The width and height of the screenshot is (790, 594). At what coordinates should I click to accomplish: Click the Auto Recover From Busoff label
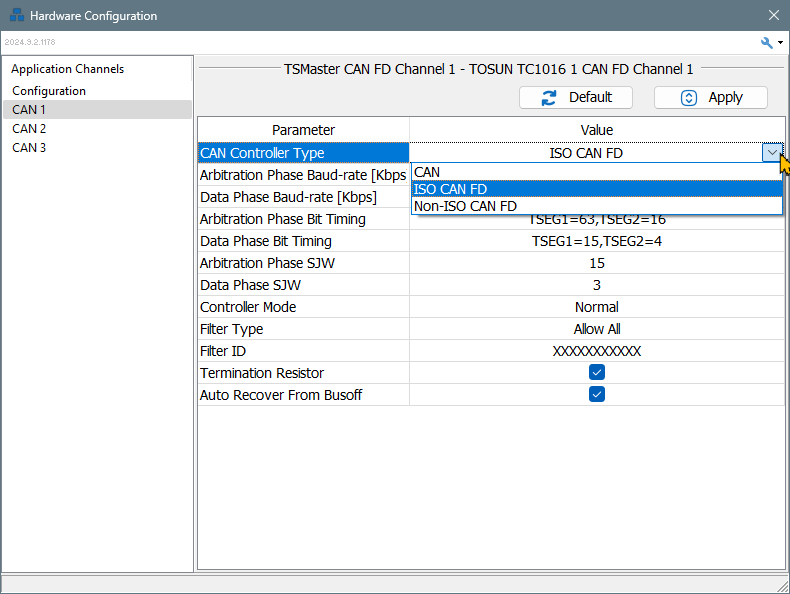coord(281,395)
